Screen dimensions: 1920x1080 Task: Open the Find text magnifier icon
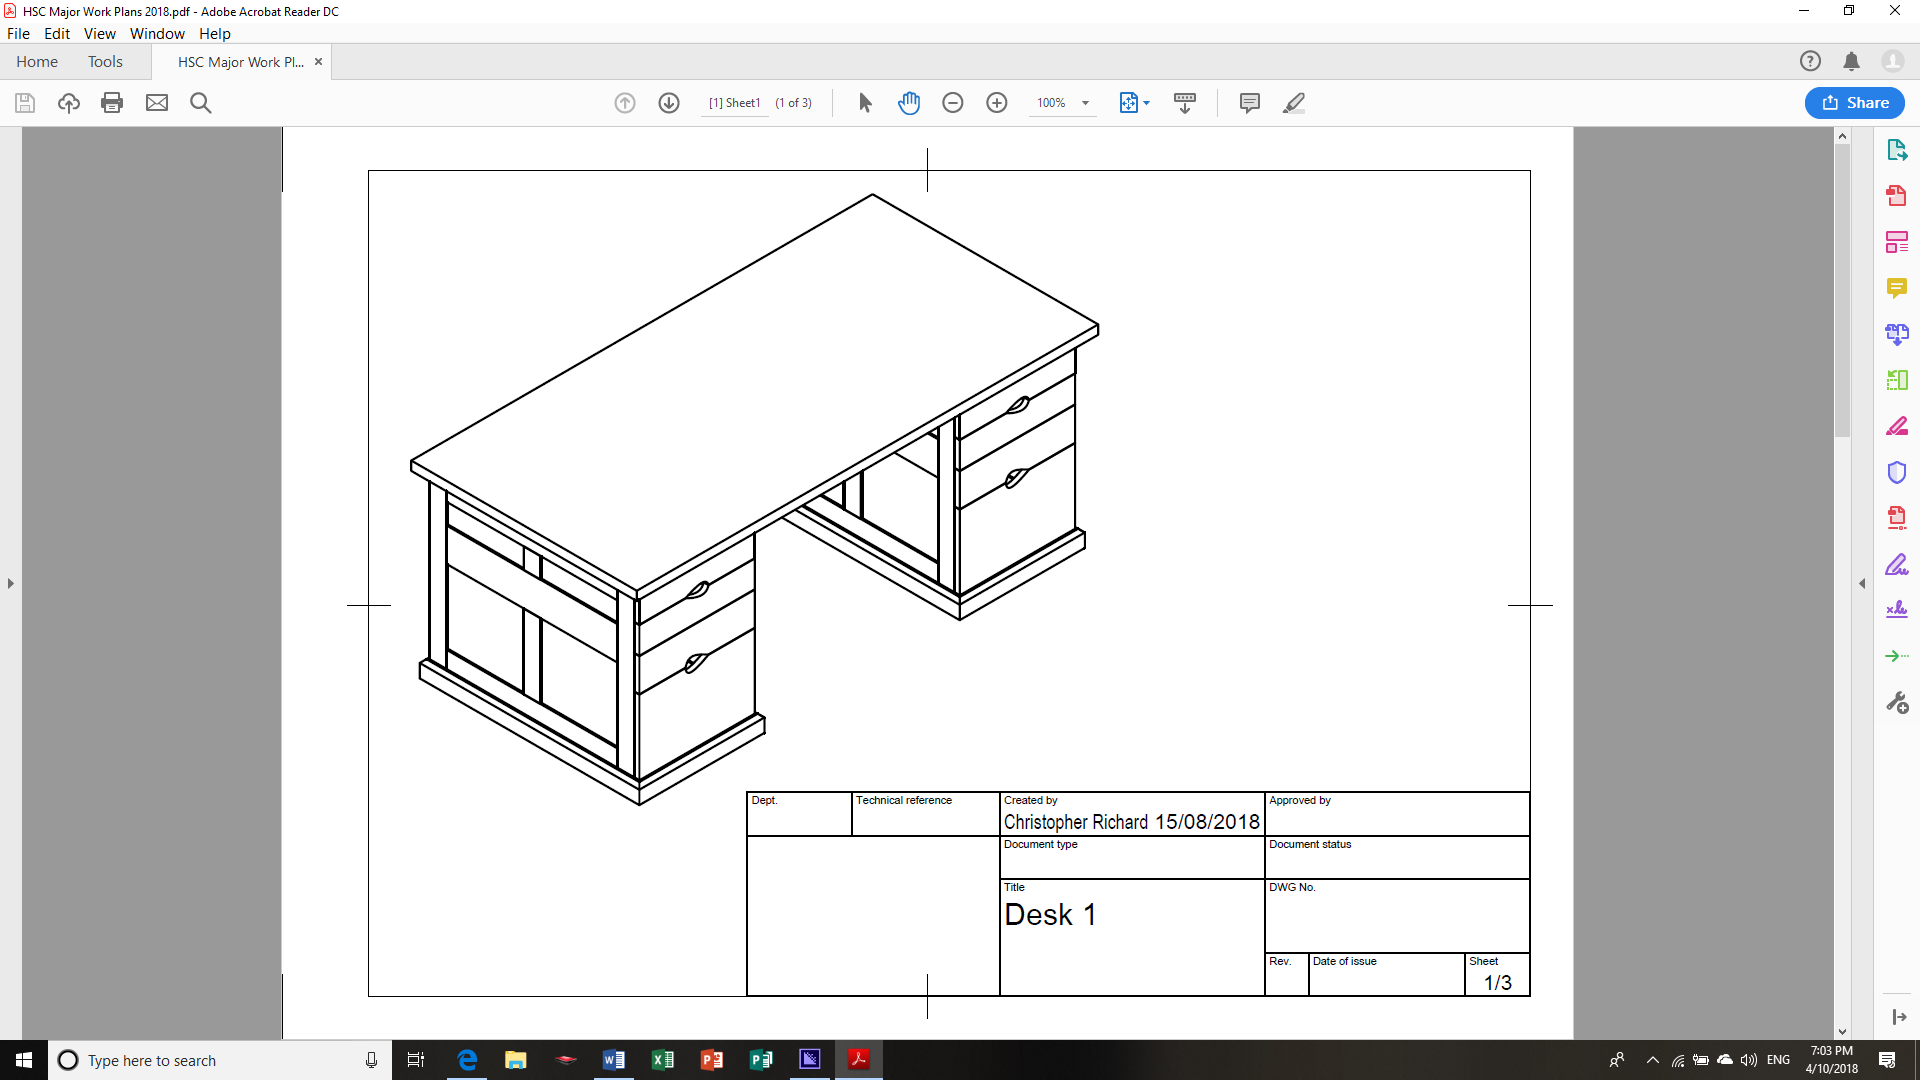201,103
